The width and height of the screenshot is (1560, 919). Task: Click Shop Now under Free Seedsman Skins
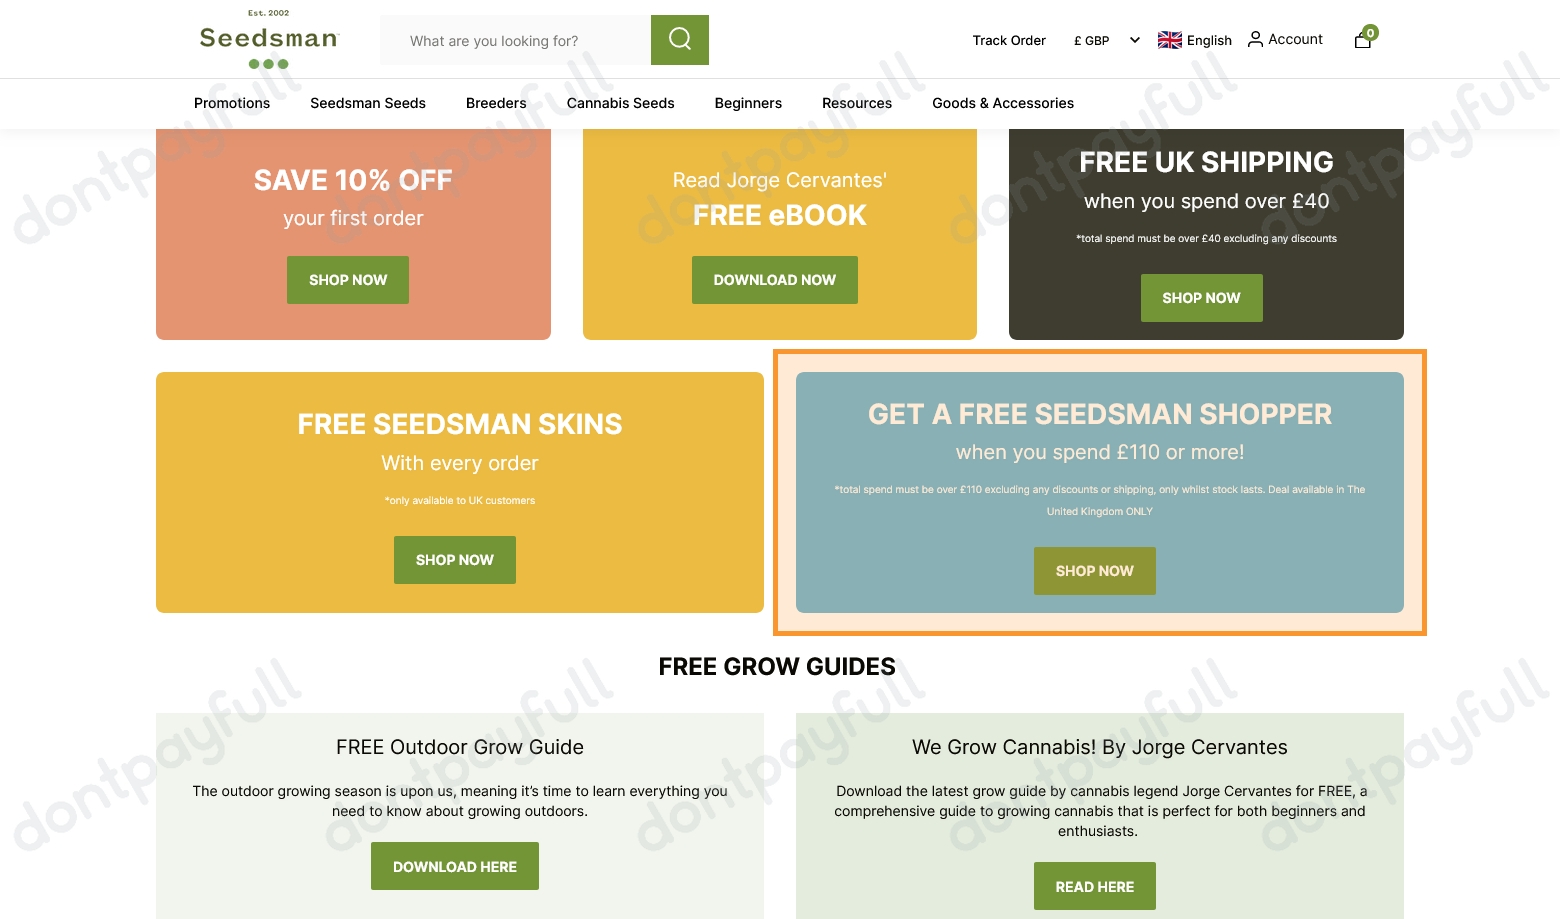coord(454,560)
